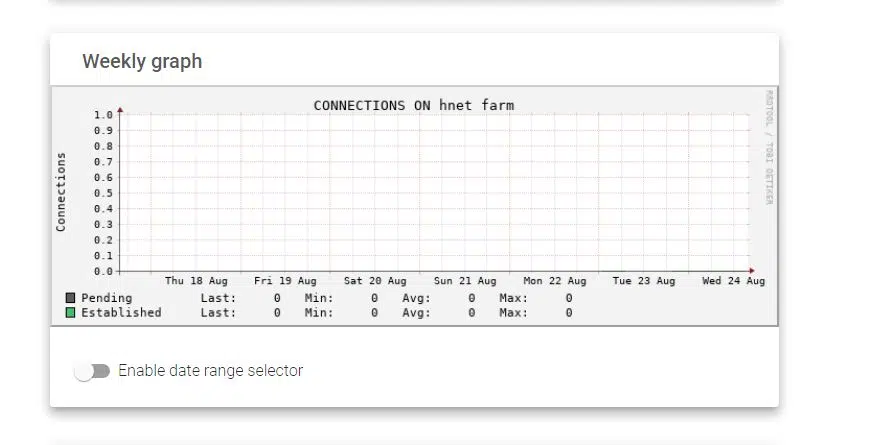Click the 'Tue 23 Aug' date label
This screenshot has height=445, width=884.
click(x=644, y=282)
